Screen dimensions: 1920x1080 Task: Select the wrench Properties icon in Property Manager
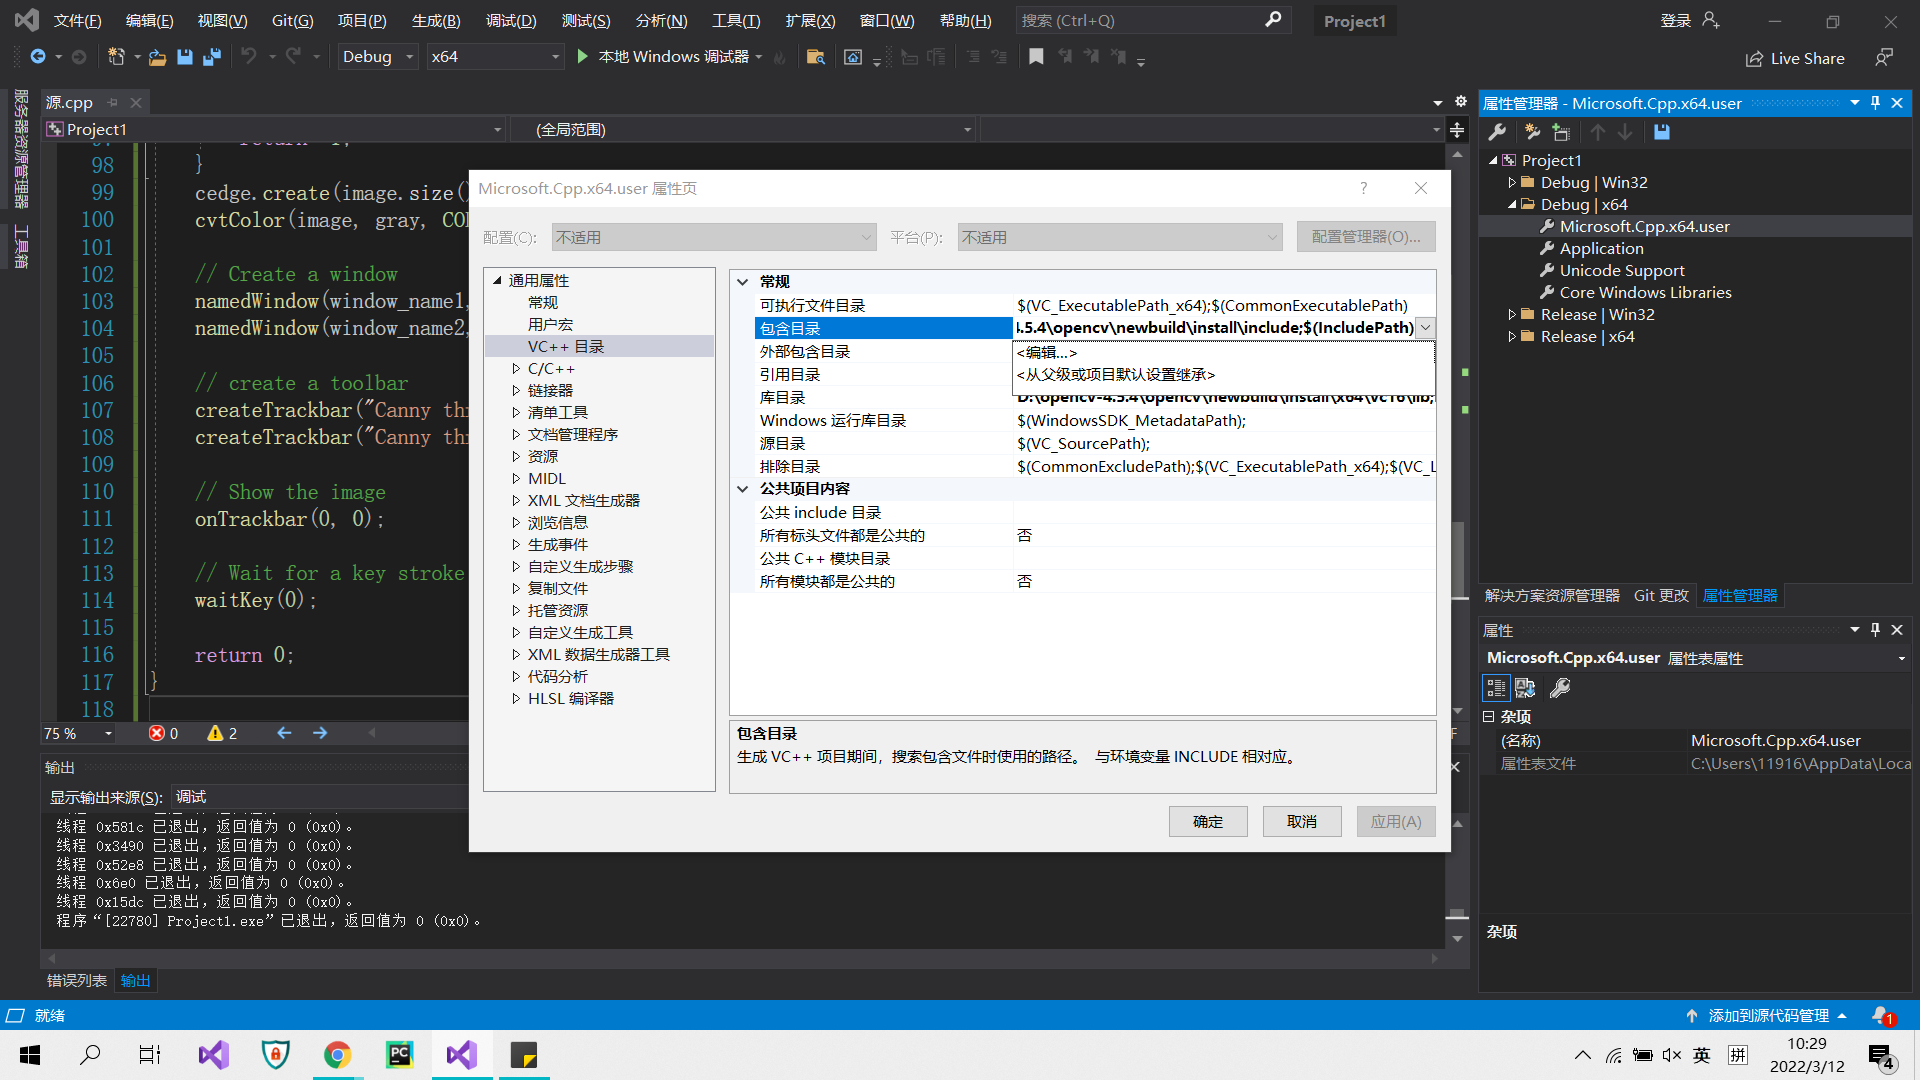click(1498, 132)
